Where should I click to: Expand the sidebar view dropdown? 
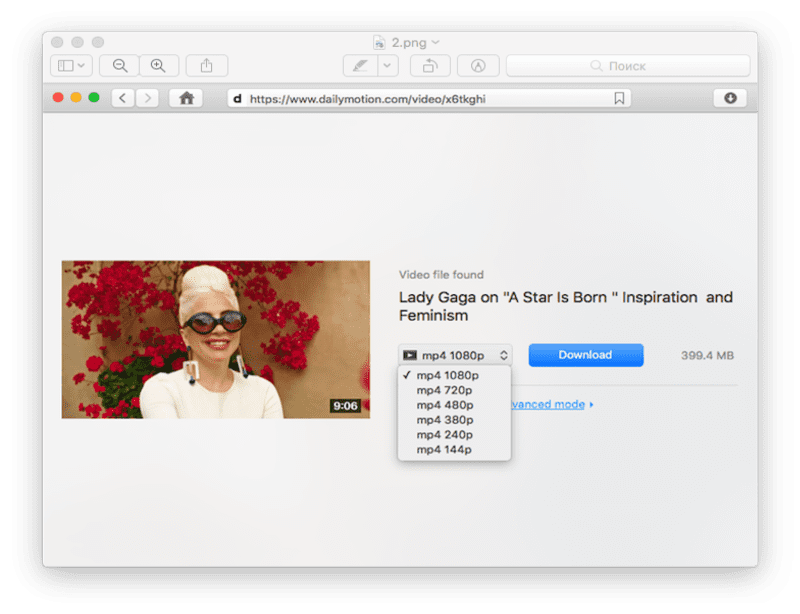click(x=71, y=66)
